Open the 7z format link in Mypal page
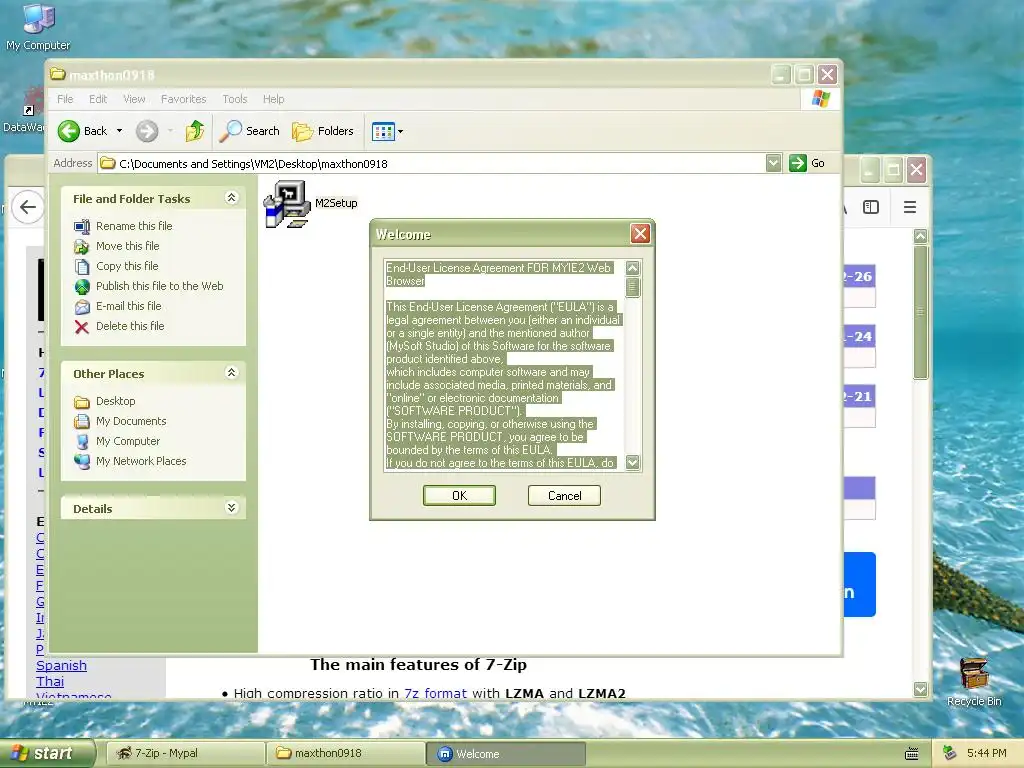This screenshot has width=1024, height=768. point(436,694)
